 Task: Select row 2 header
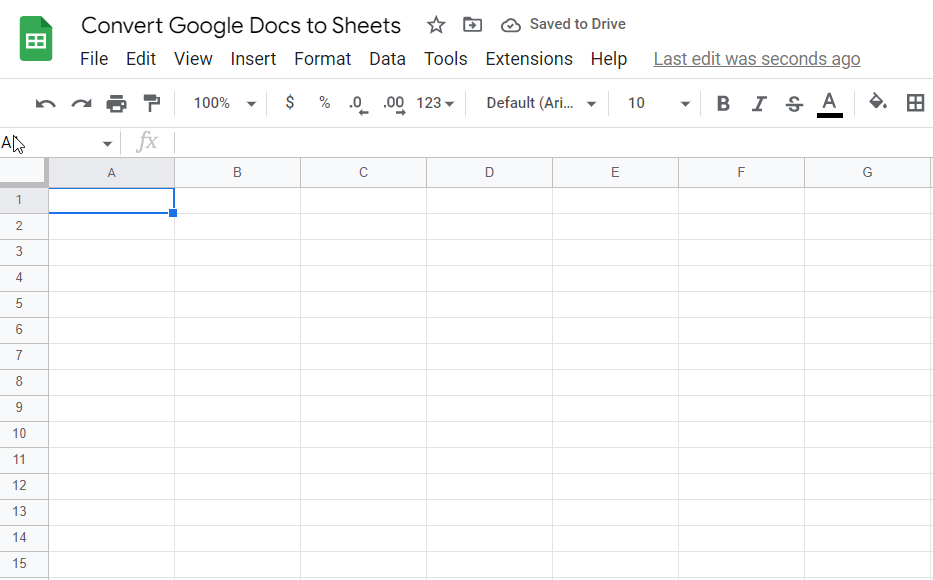[x=24, y=226]
